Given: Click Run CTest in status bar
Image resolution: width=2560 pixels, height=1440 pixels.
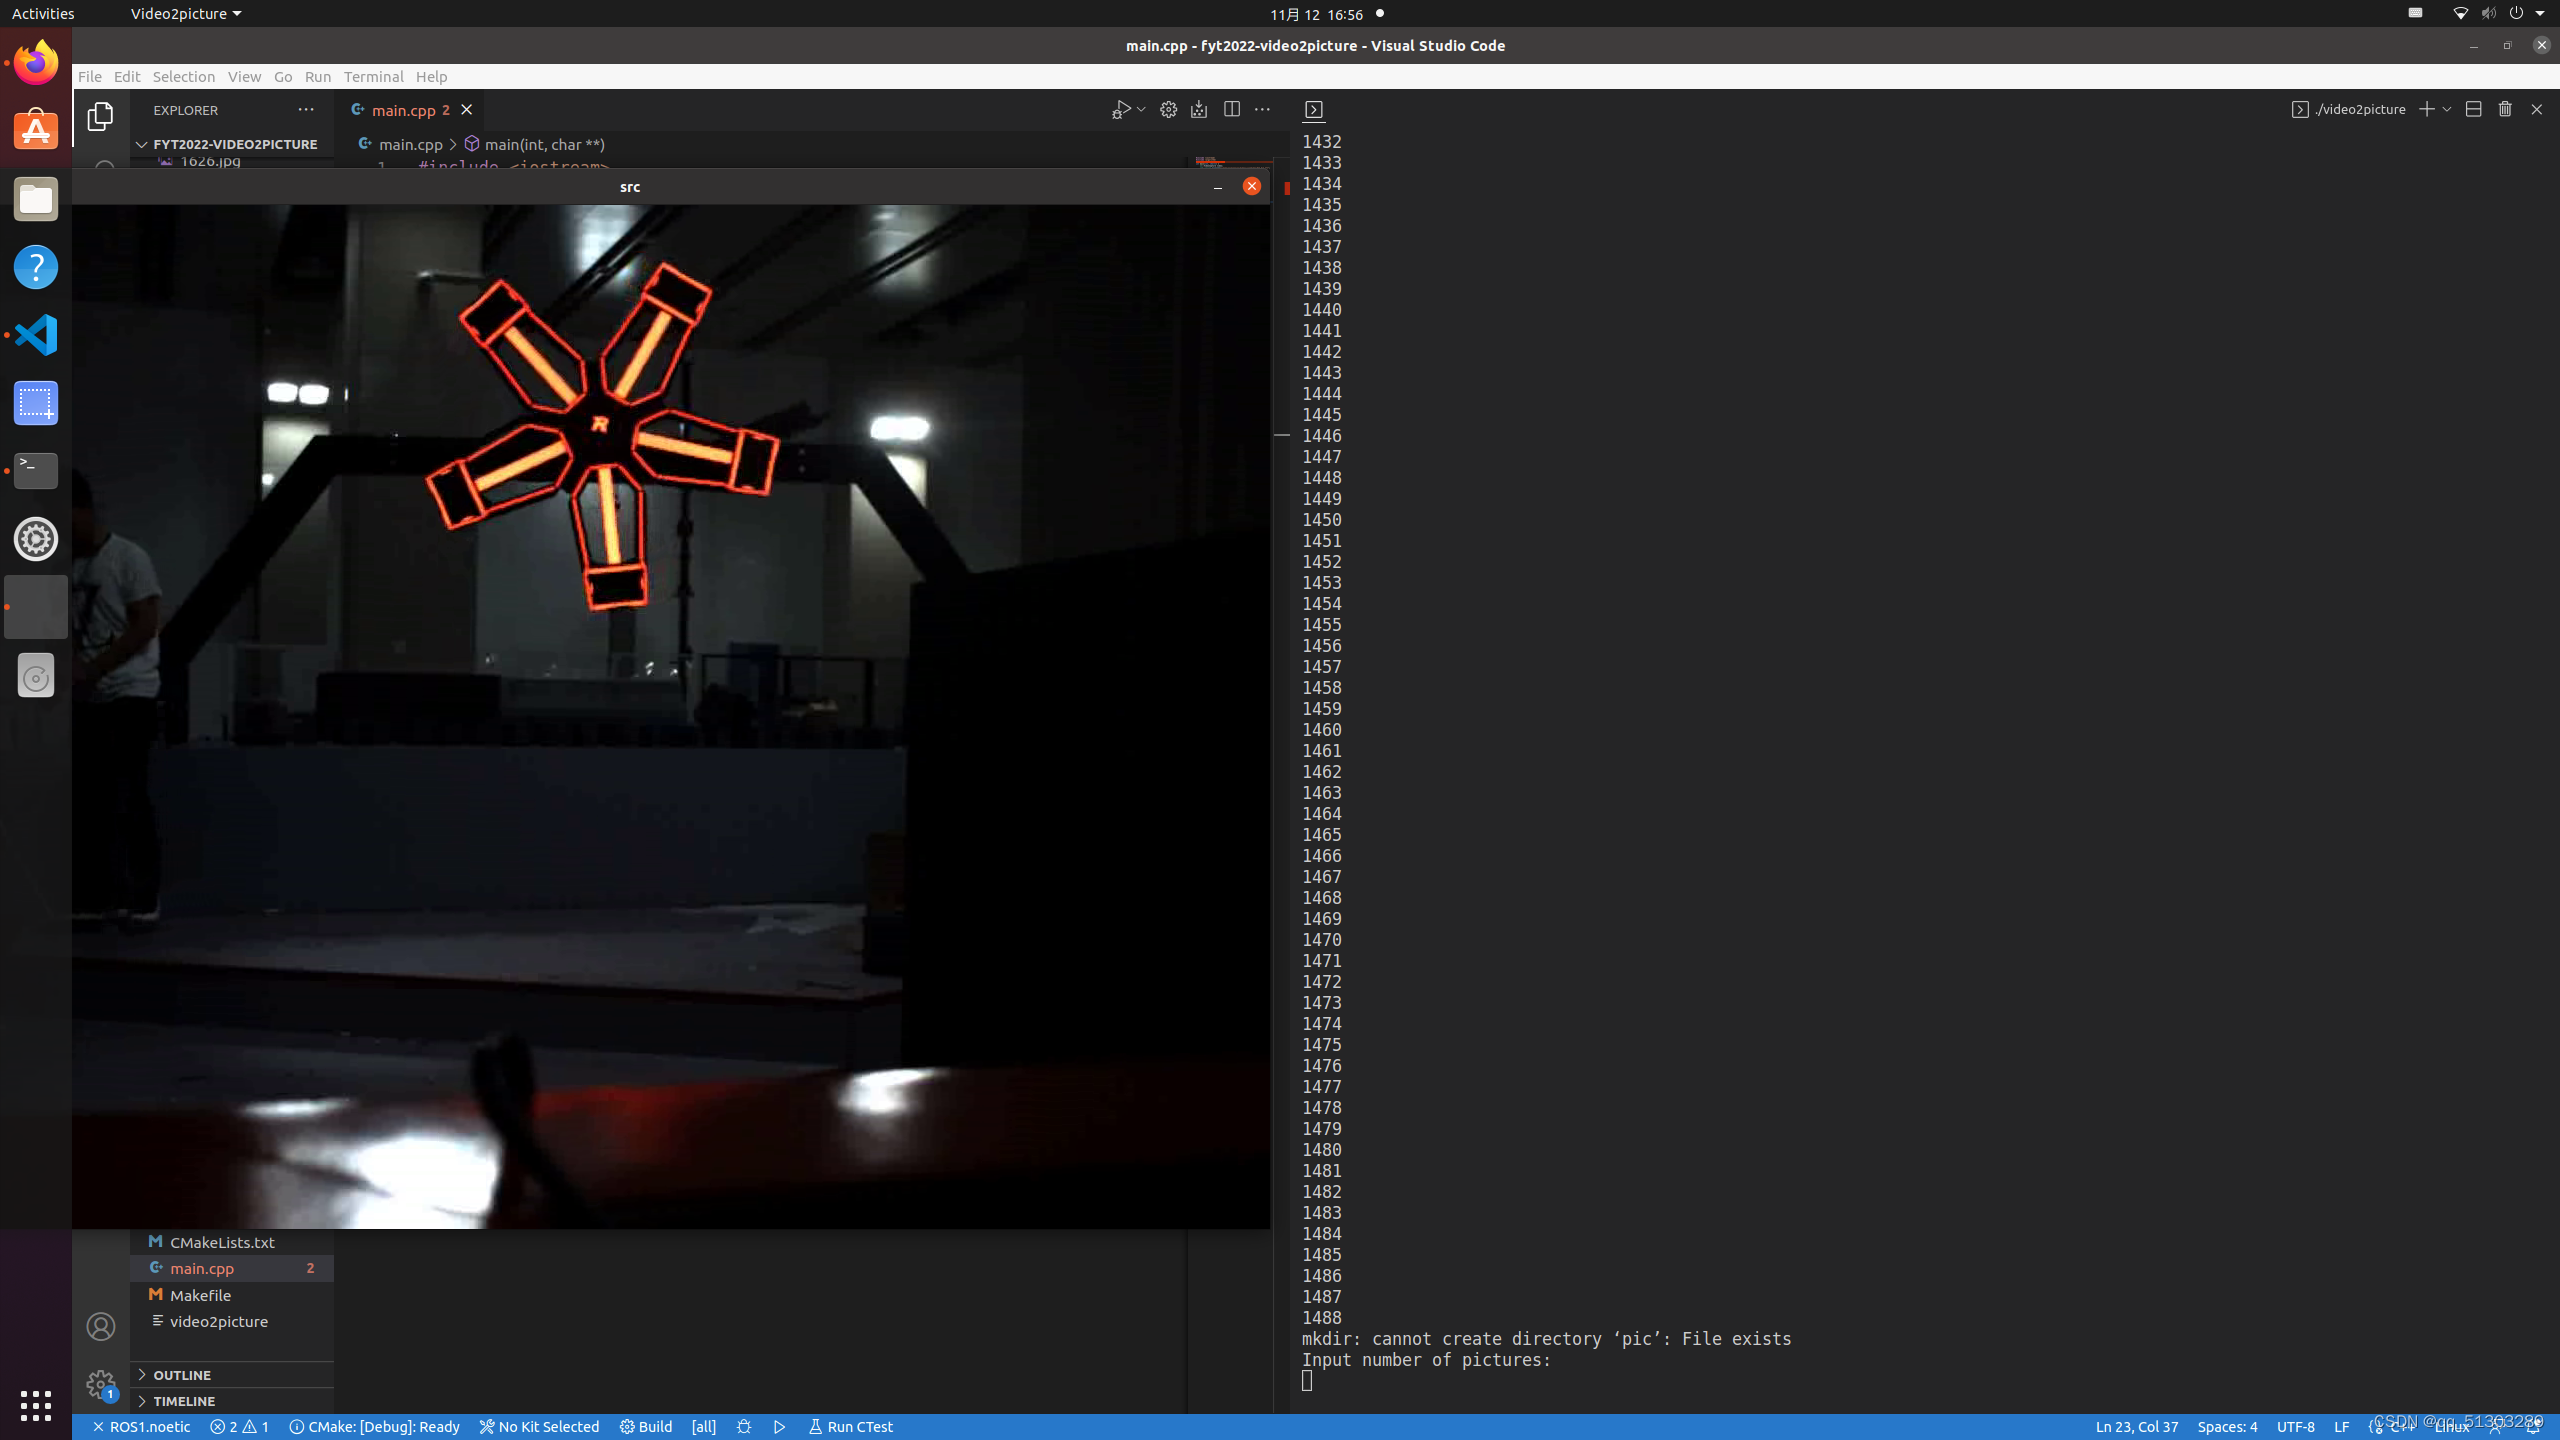Looking at the screenshot, I should pos(851,1427).
